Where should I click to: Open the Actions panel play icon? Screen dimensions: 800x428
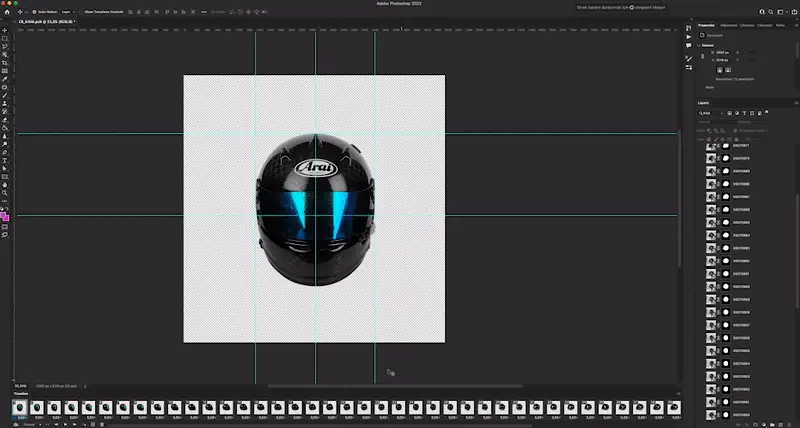(x=688, y=37)
